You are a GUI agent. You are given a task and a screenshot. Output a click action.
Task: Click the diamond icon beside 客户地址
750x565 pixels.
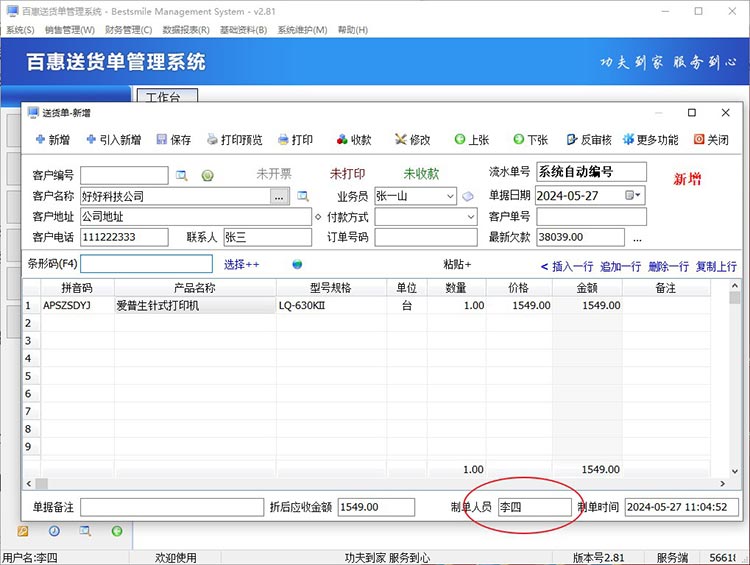pyautogui.click(x=318, y=217)
